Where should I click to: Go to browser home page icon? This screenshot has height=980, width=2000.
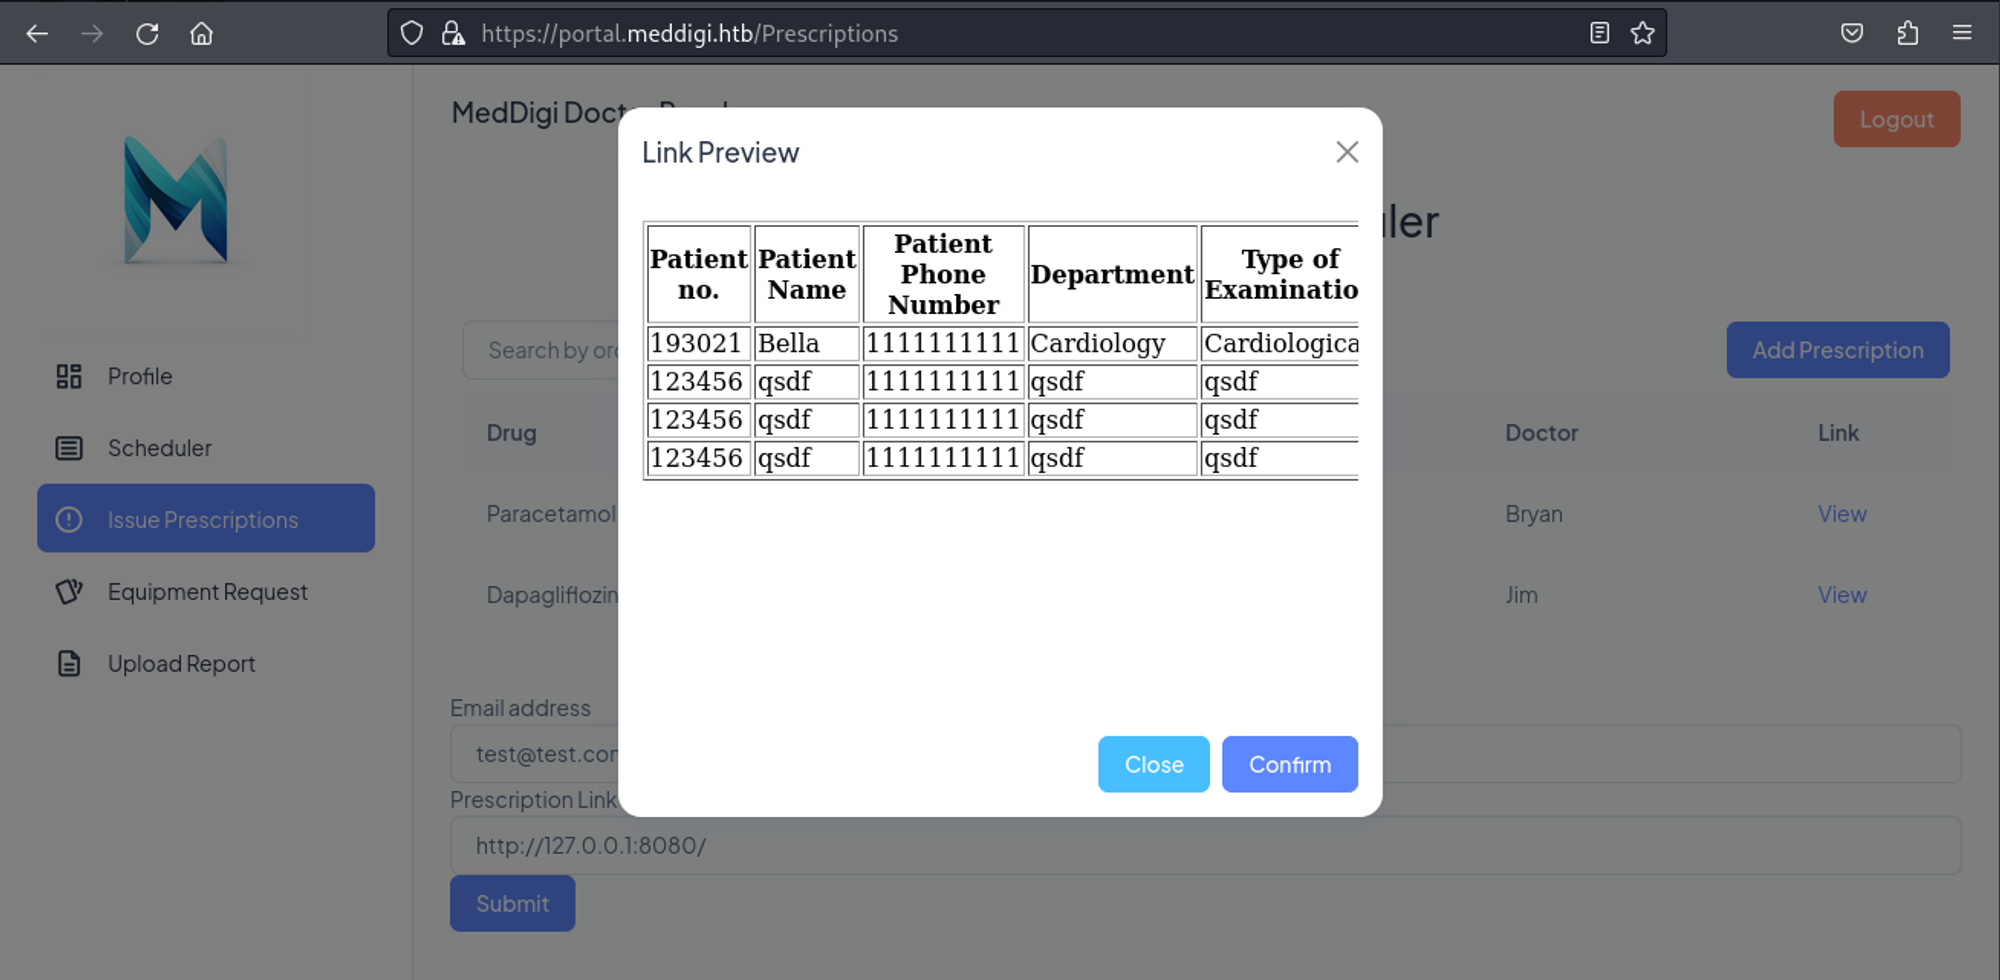(201, 34)
